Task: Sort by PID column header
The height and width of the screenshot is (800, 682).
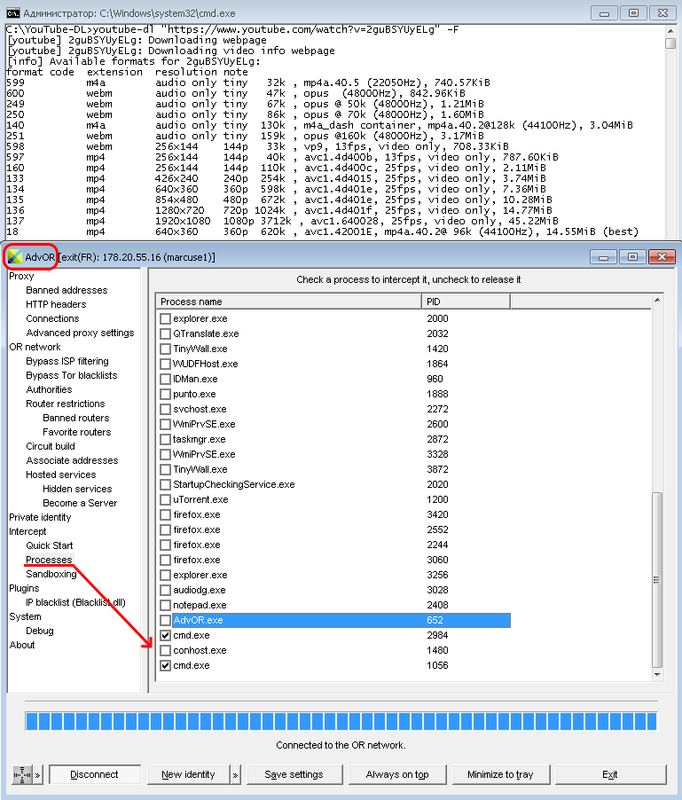Action: point(466,302)
